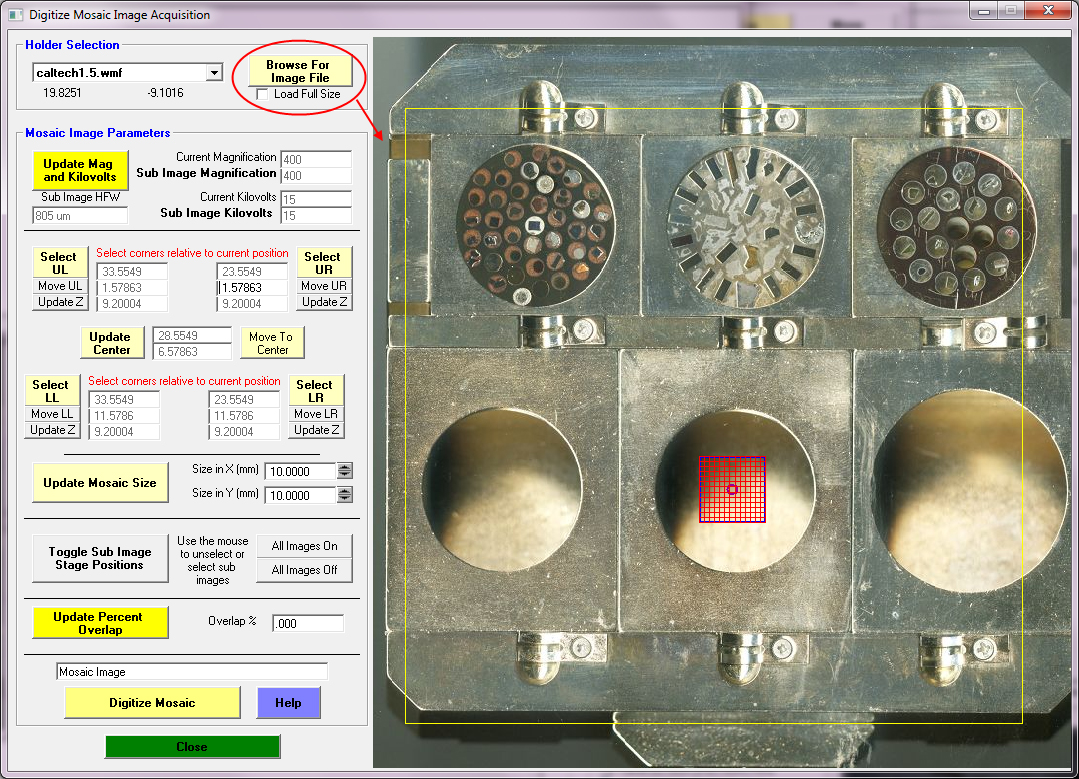Decrease Size in Y with down arrow
The image size is (1079, 779).
344,499
